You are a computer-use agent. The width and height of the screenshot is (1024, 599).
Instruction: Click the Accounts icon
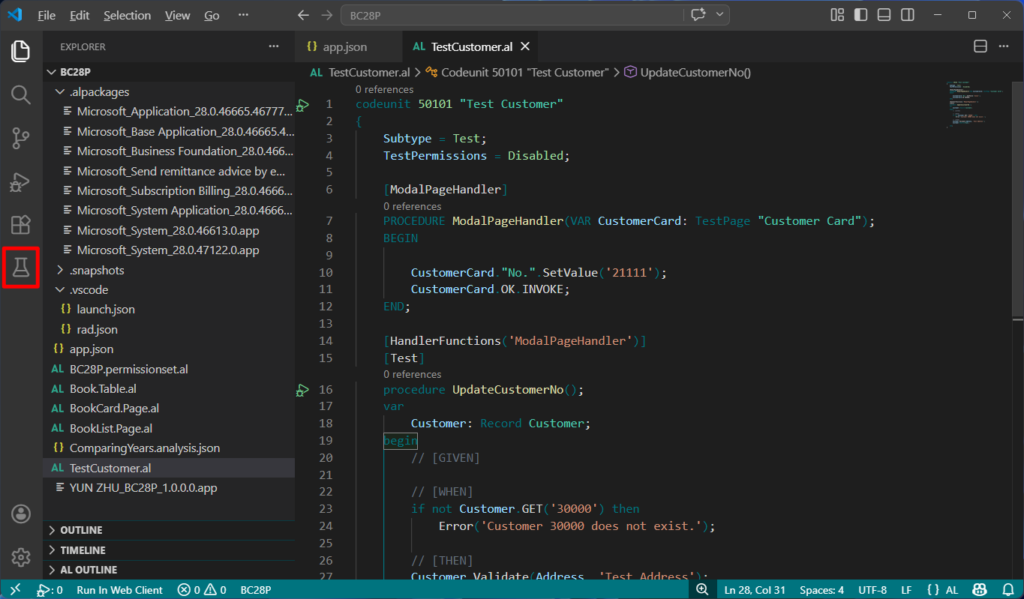(x=21, y=514)
